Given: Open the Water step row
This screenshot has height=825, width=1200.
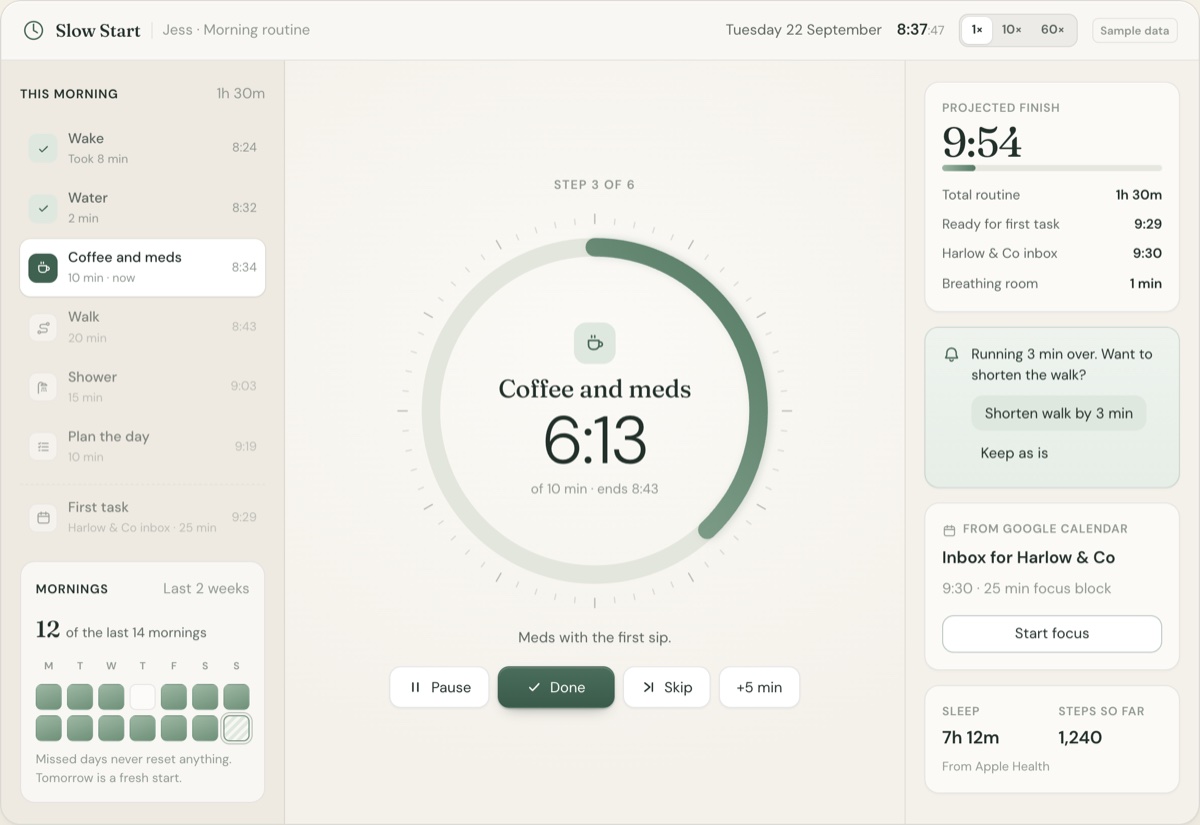Looking at the screenshot, I should click(143, 208).
